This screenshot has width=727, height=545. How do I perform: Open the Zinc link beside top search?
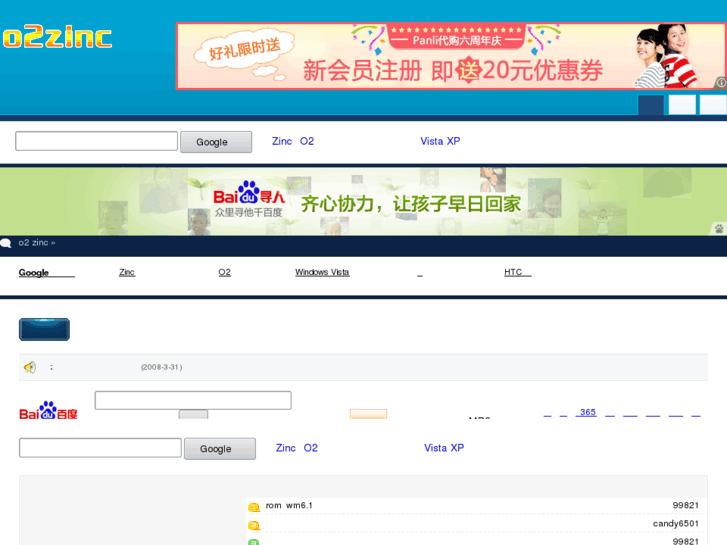pos(282,141)
